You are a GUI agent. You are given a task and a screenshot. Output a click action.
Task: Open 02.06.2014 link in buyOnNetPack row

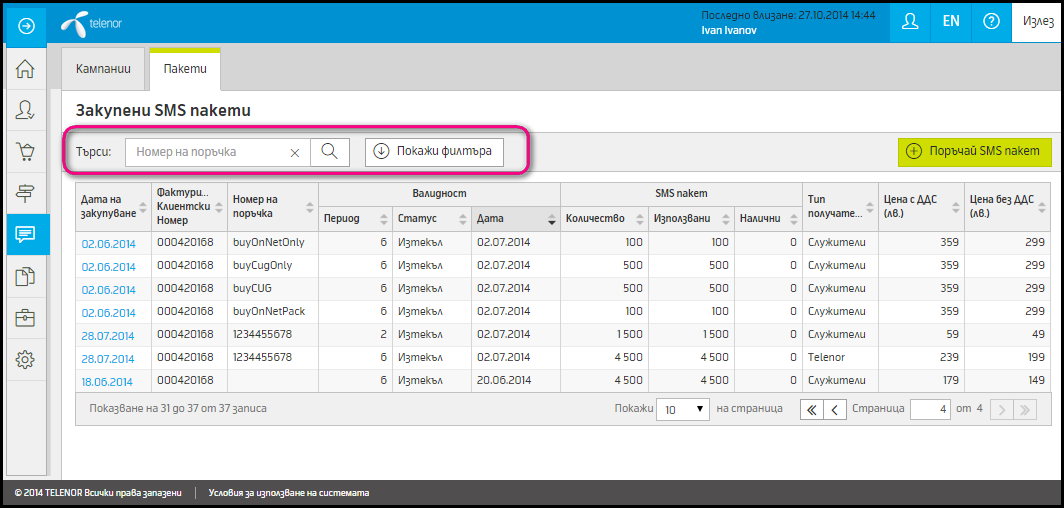point(109,313)
